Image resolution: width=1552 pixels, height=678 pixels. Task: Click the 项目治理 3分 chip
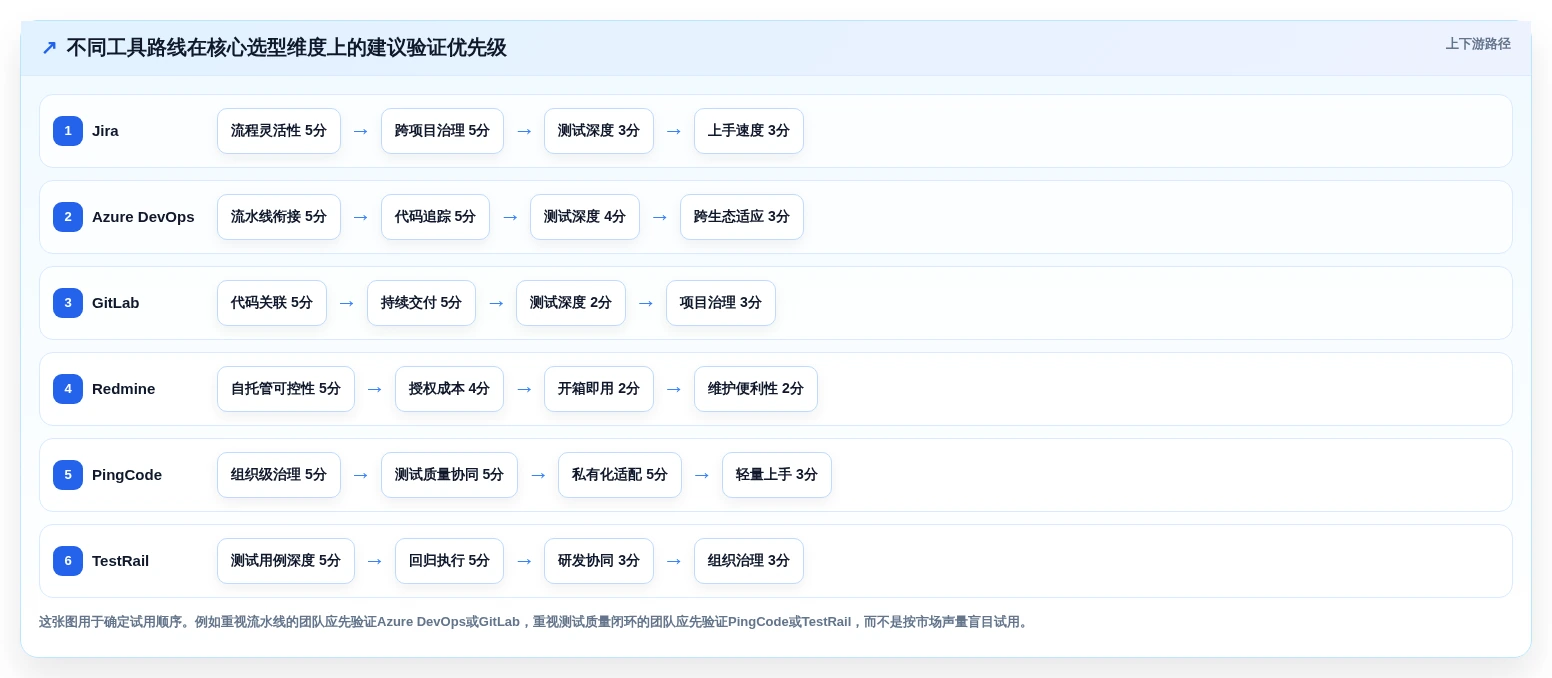tap(721, 303)
